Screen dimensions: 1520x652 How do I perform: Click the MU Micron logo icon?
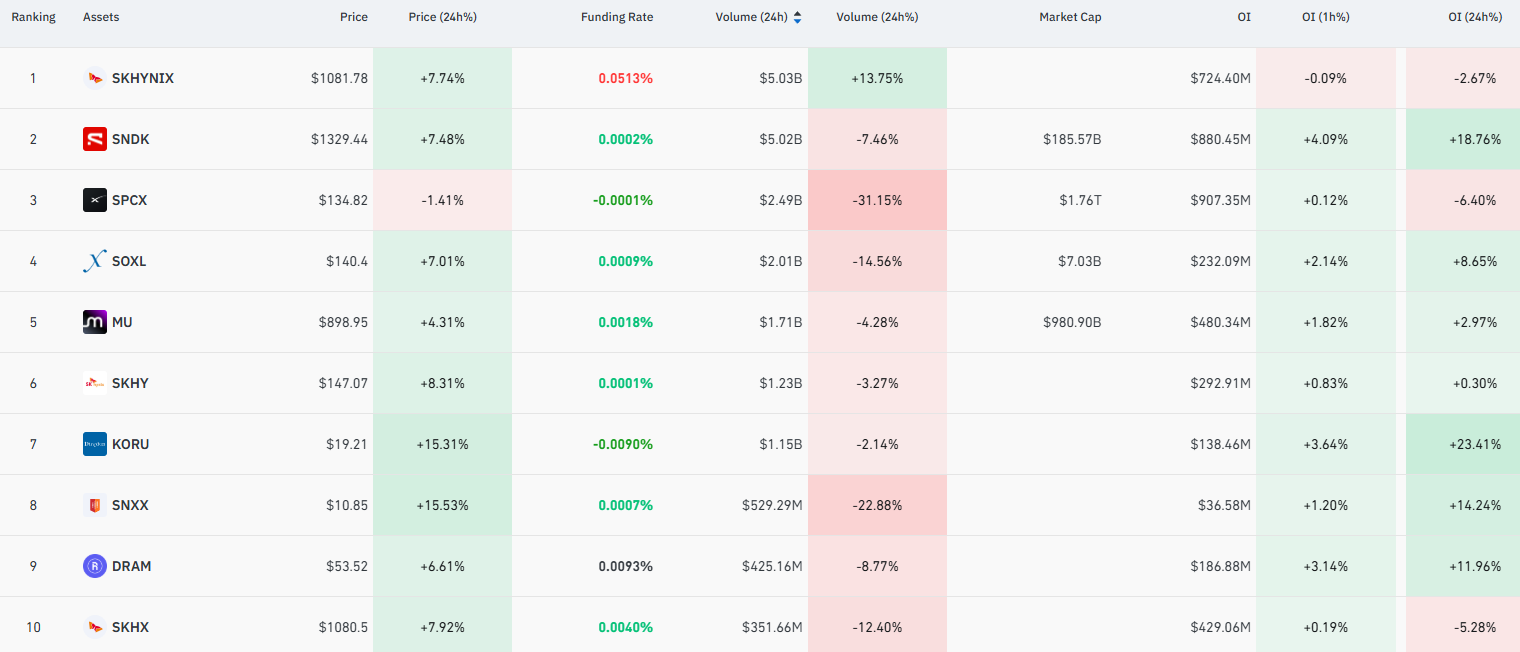pos(95,322)
